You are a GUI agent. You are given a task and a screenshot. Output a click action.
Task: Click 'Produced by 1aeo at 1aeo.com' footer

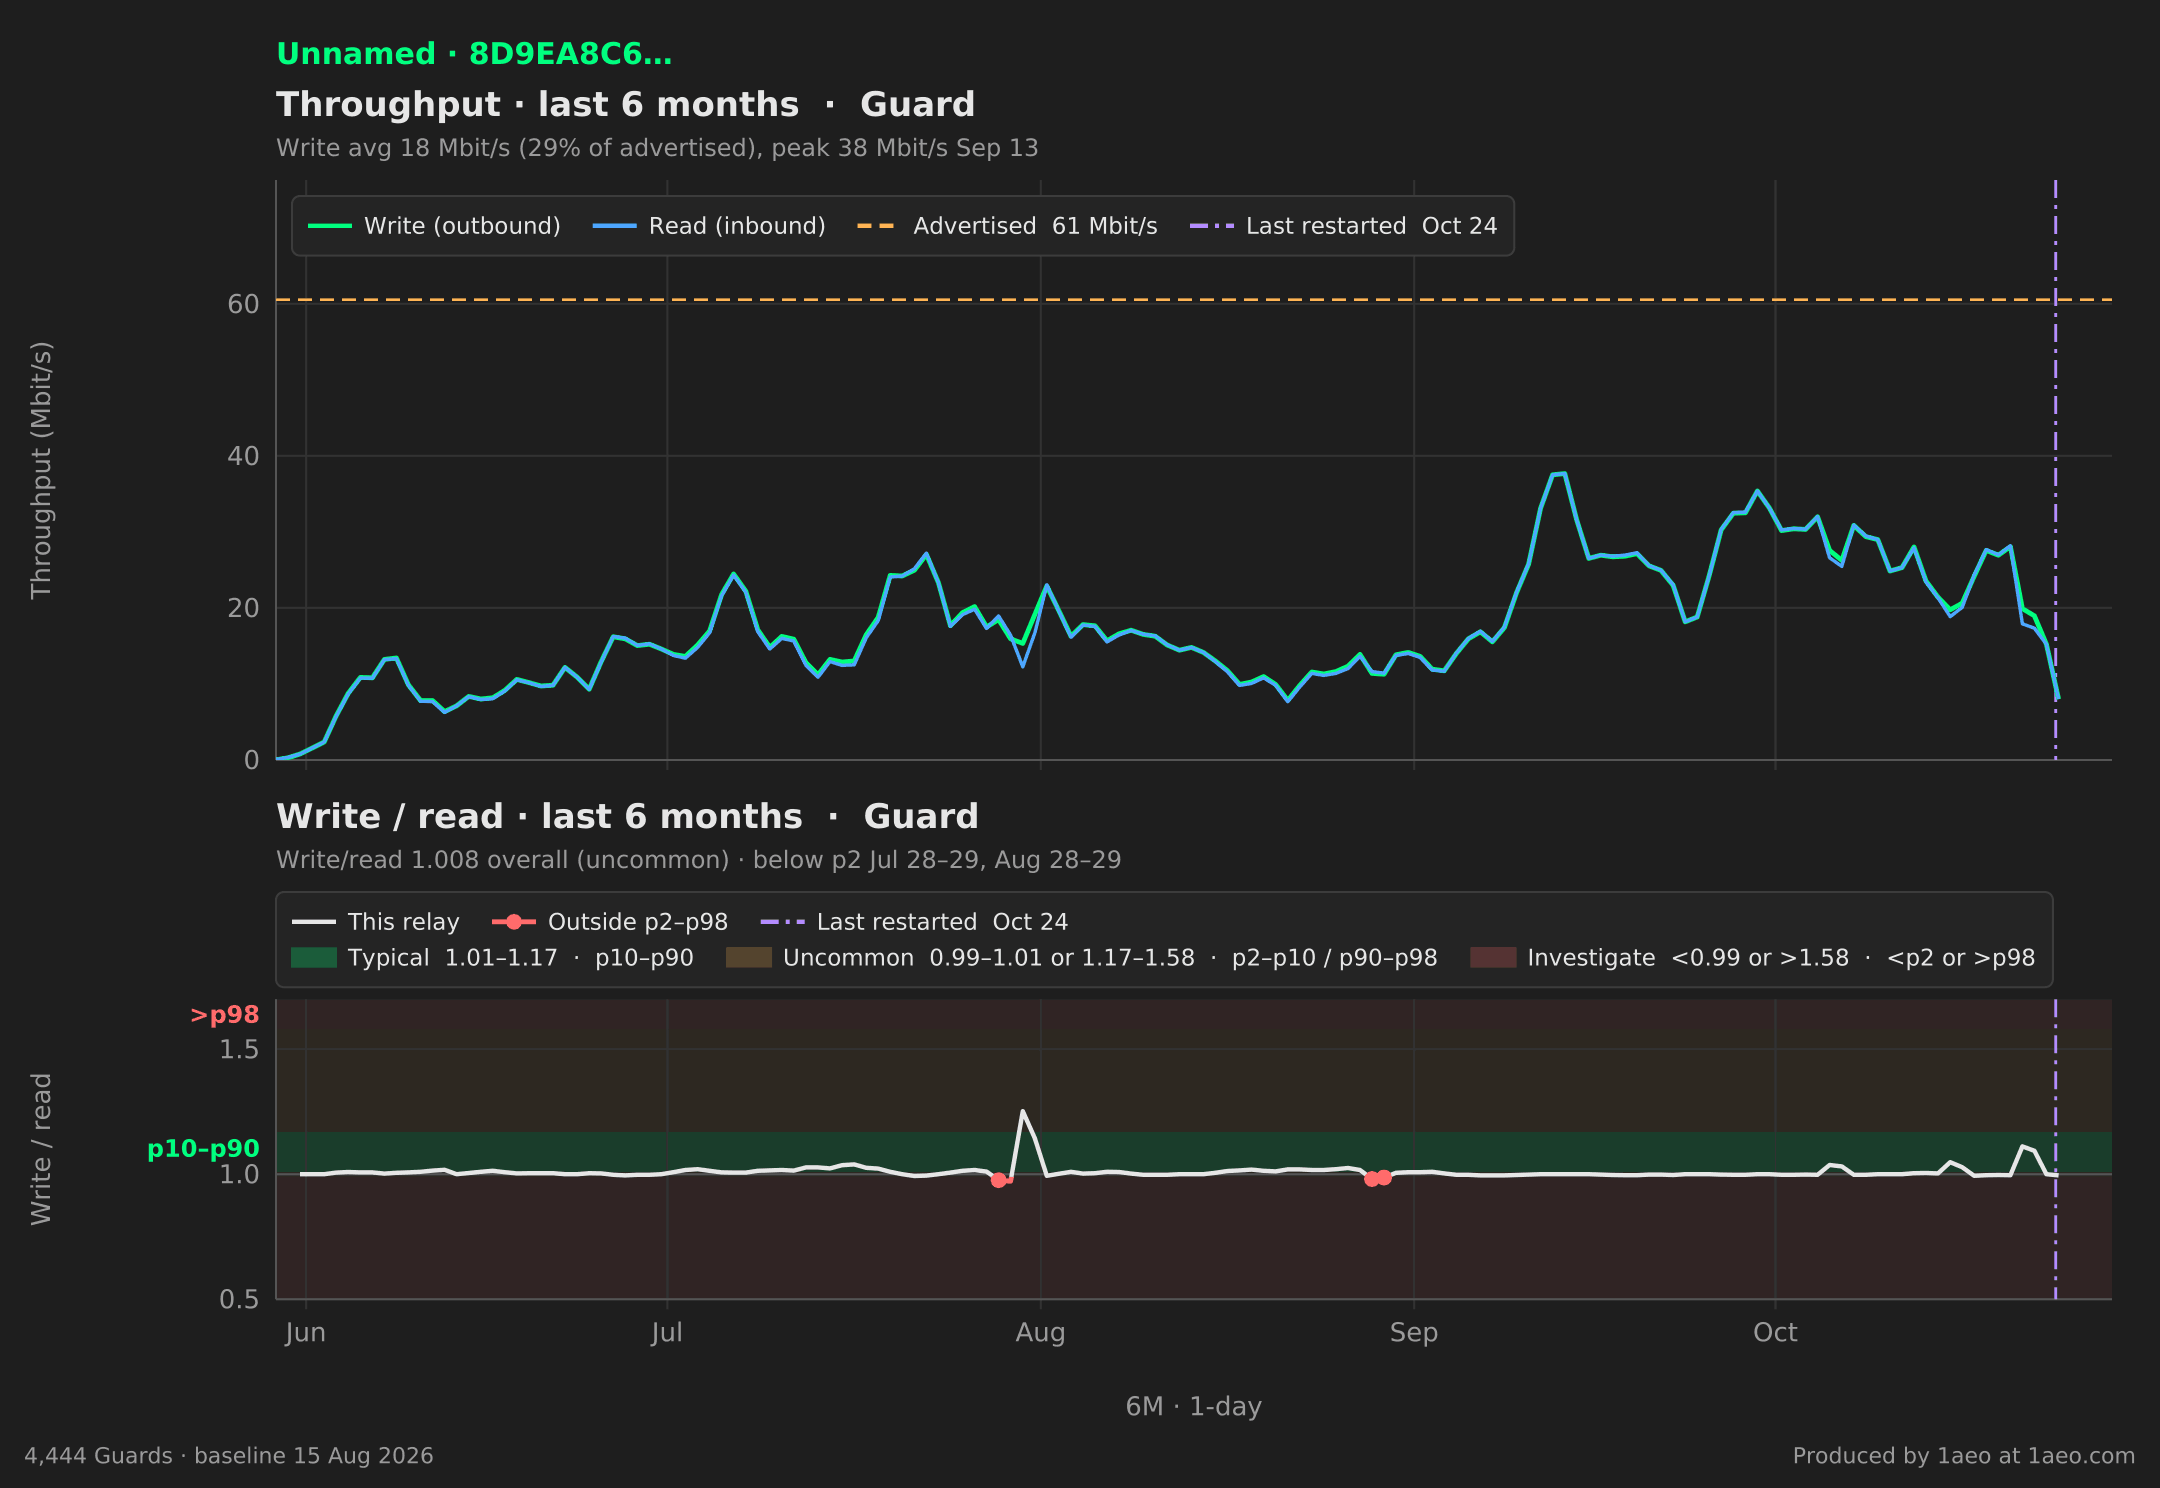point(1964,1456)
